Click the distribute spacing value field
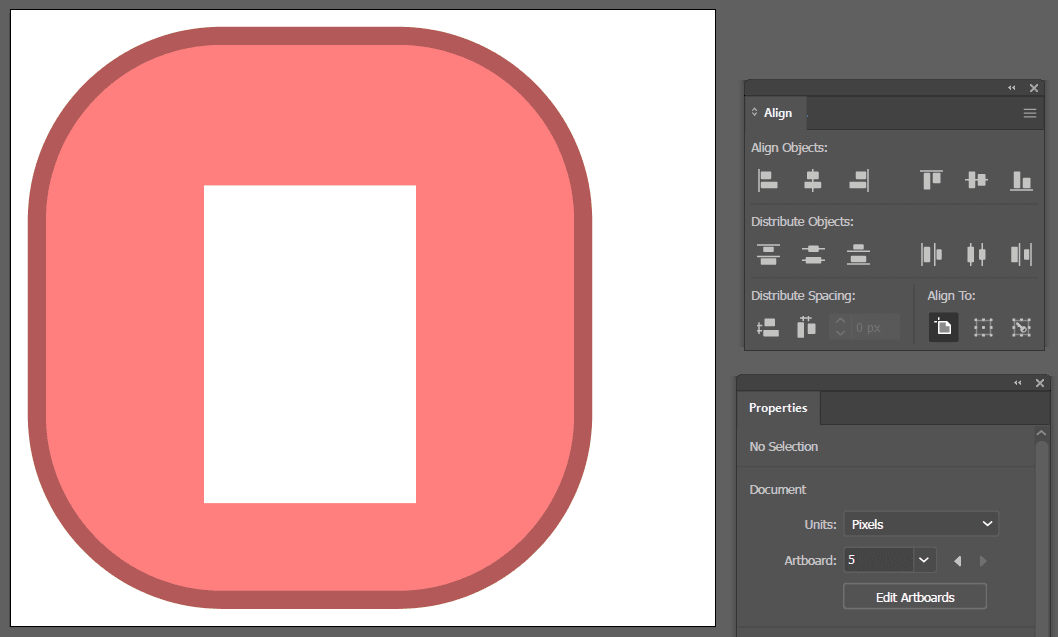This screenshot has width=1058, height=637. pos(875,328)
